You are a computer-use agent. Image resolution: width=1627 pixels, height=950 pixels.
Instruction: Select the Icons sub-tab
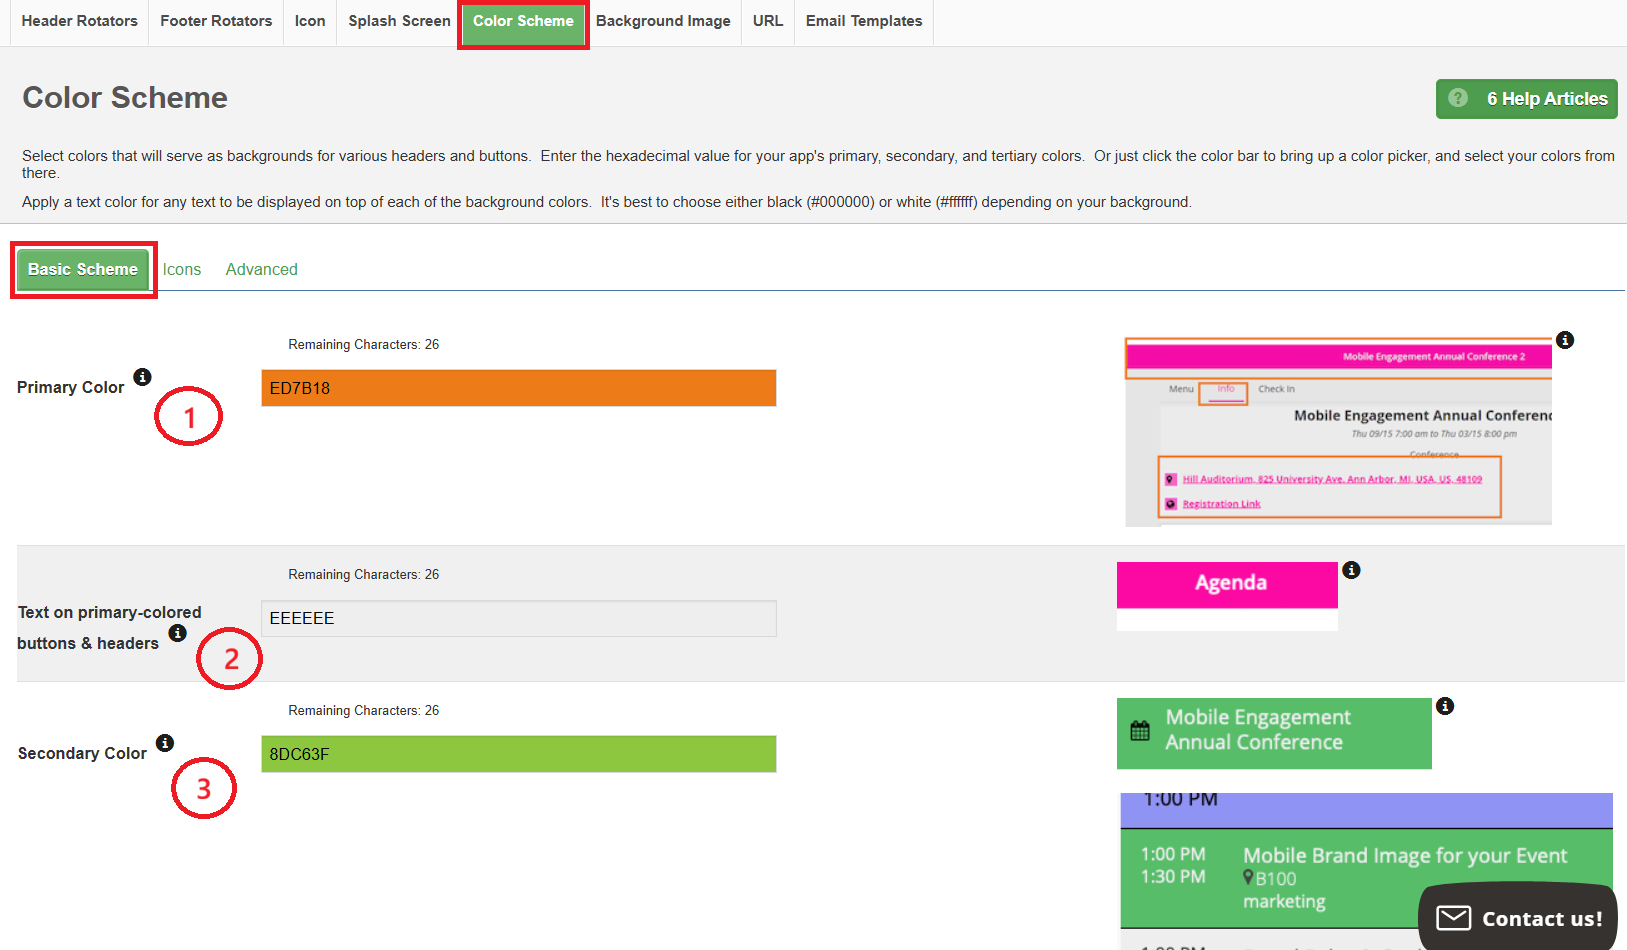coord(182,269)
